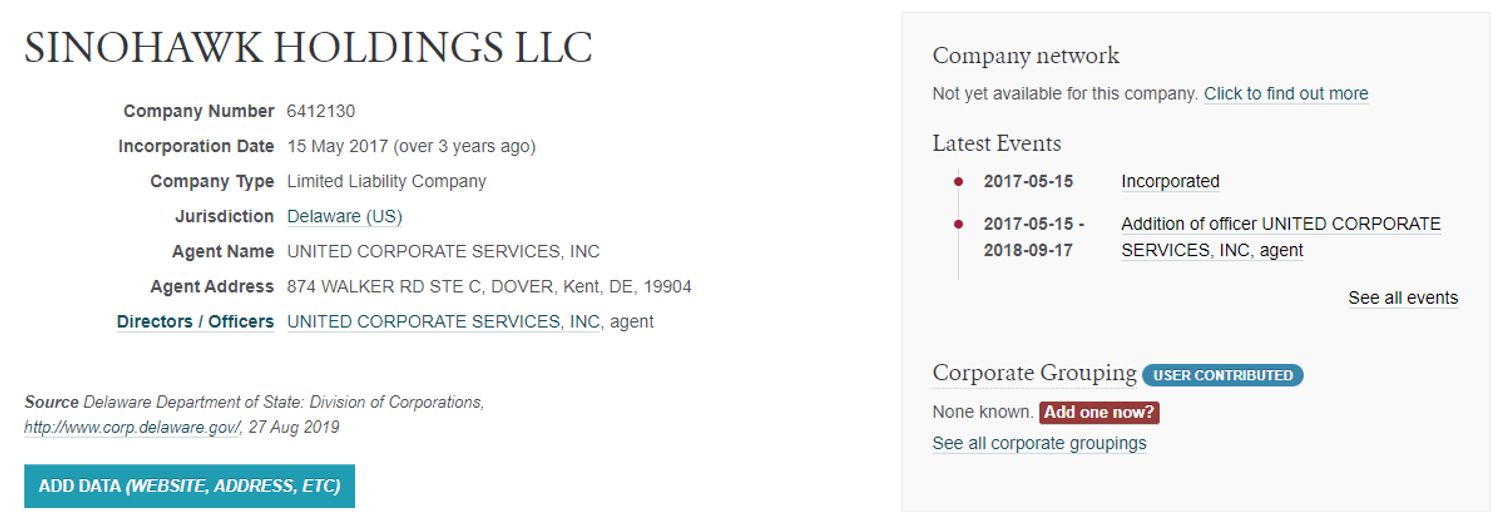This screenshot has width=1500, height=524.
Task: See all corporate groupings
Action: pyautogui.click(x=1039, y=443)
